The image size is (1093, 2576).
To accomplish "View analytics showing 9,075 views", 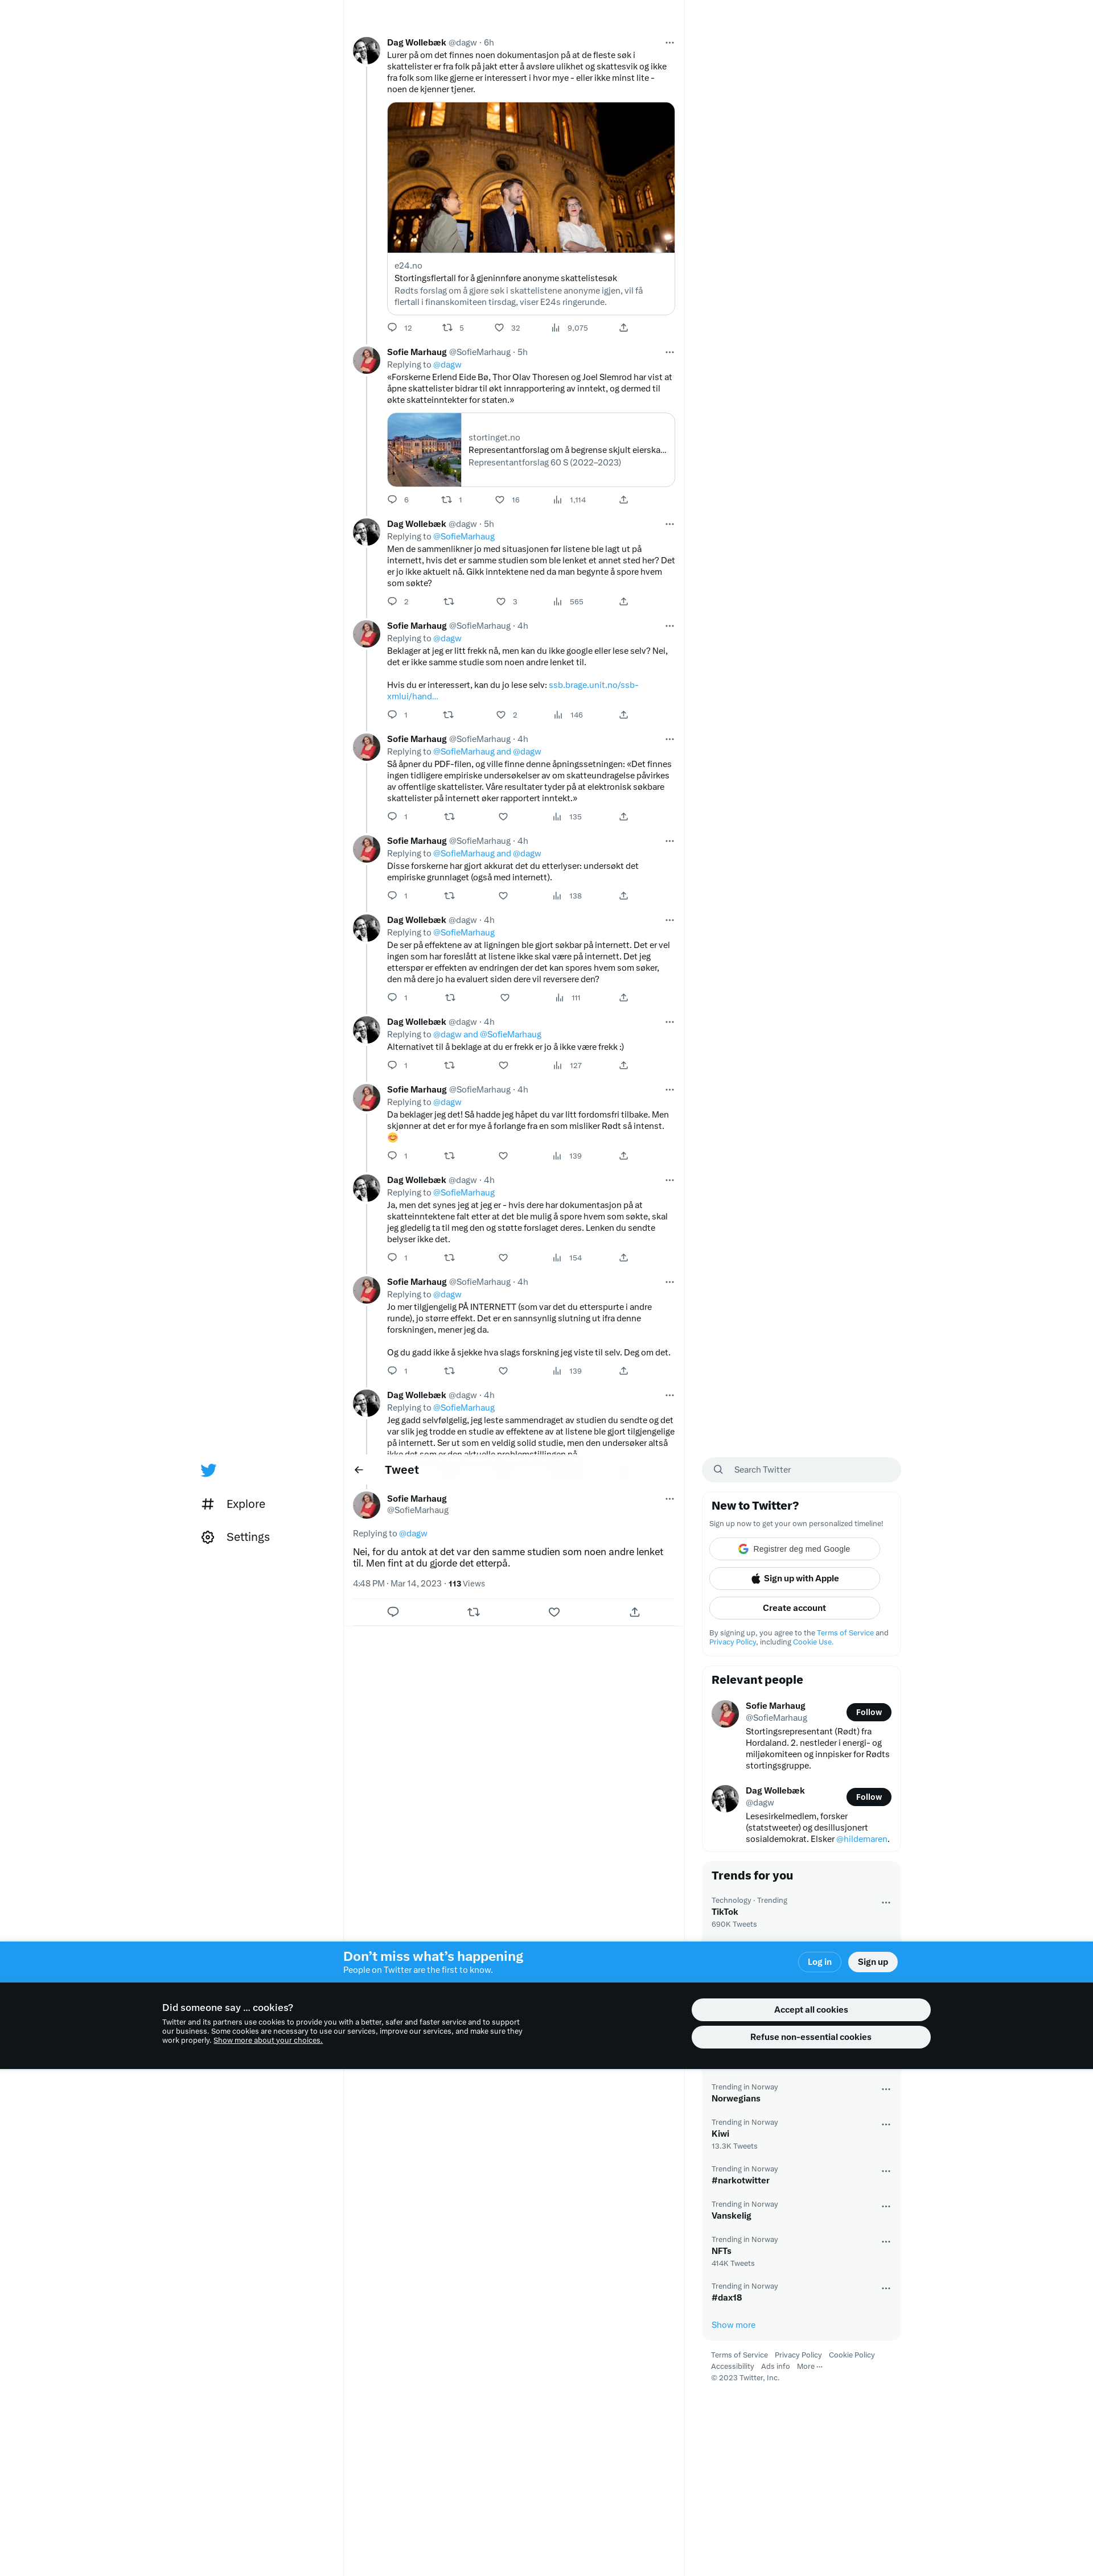I will [x=569, y=328].
